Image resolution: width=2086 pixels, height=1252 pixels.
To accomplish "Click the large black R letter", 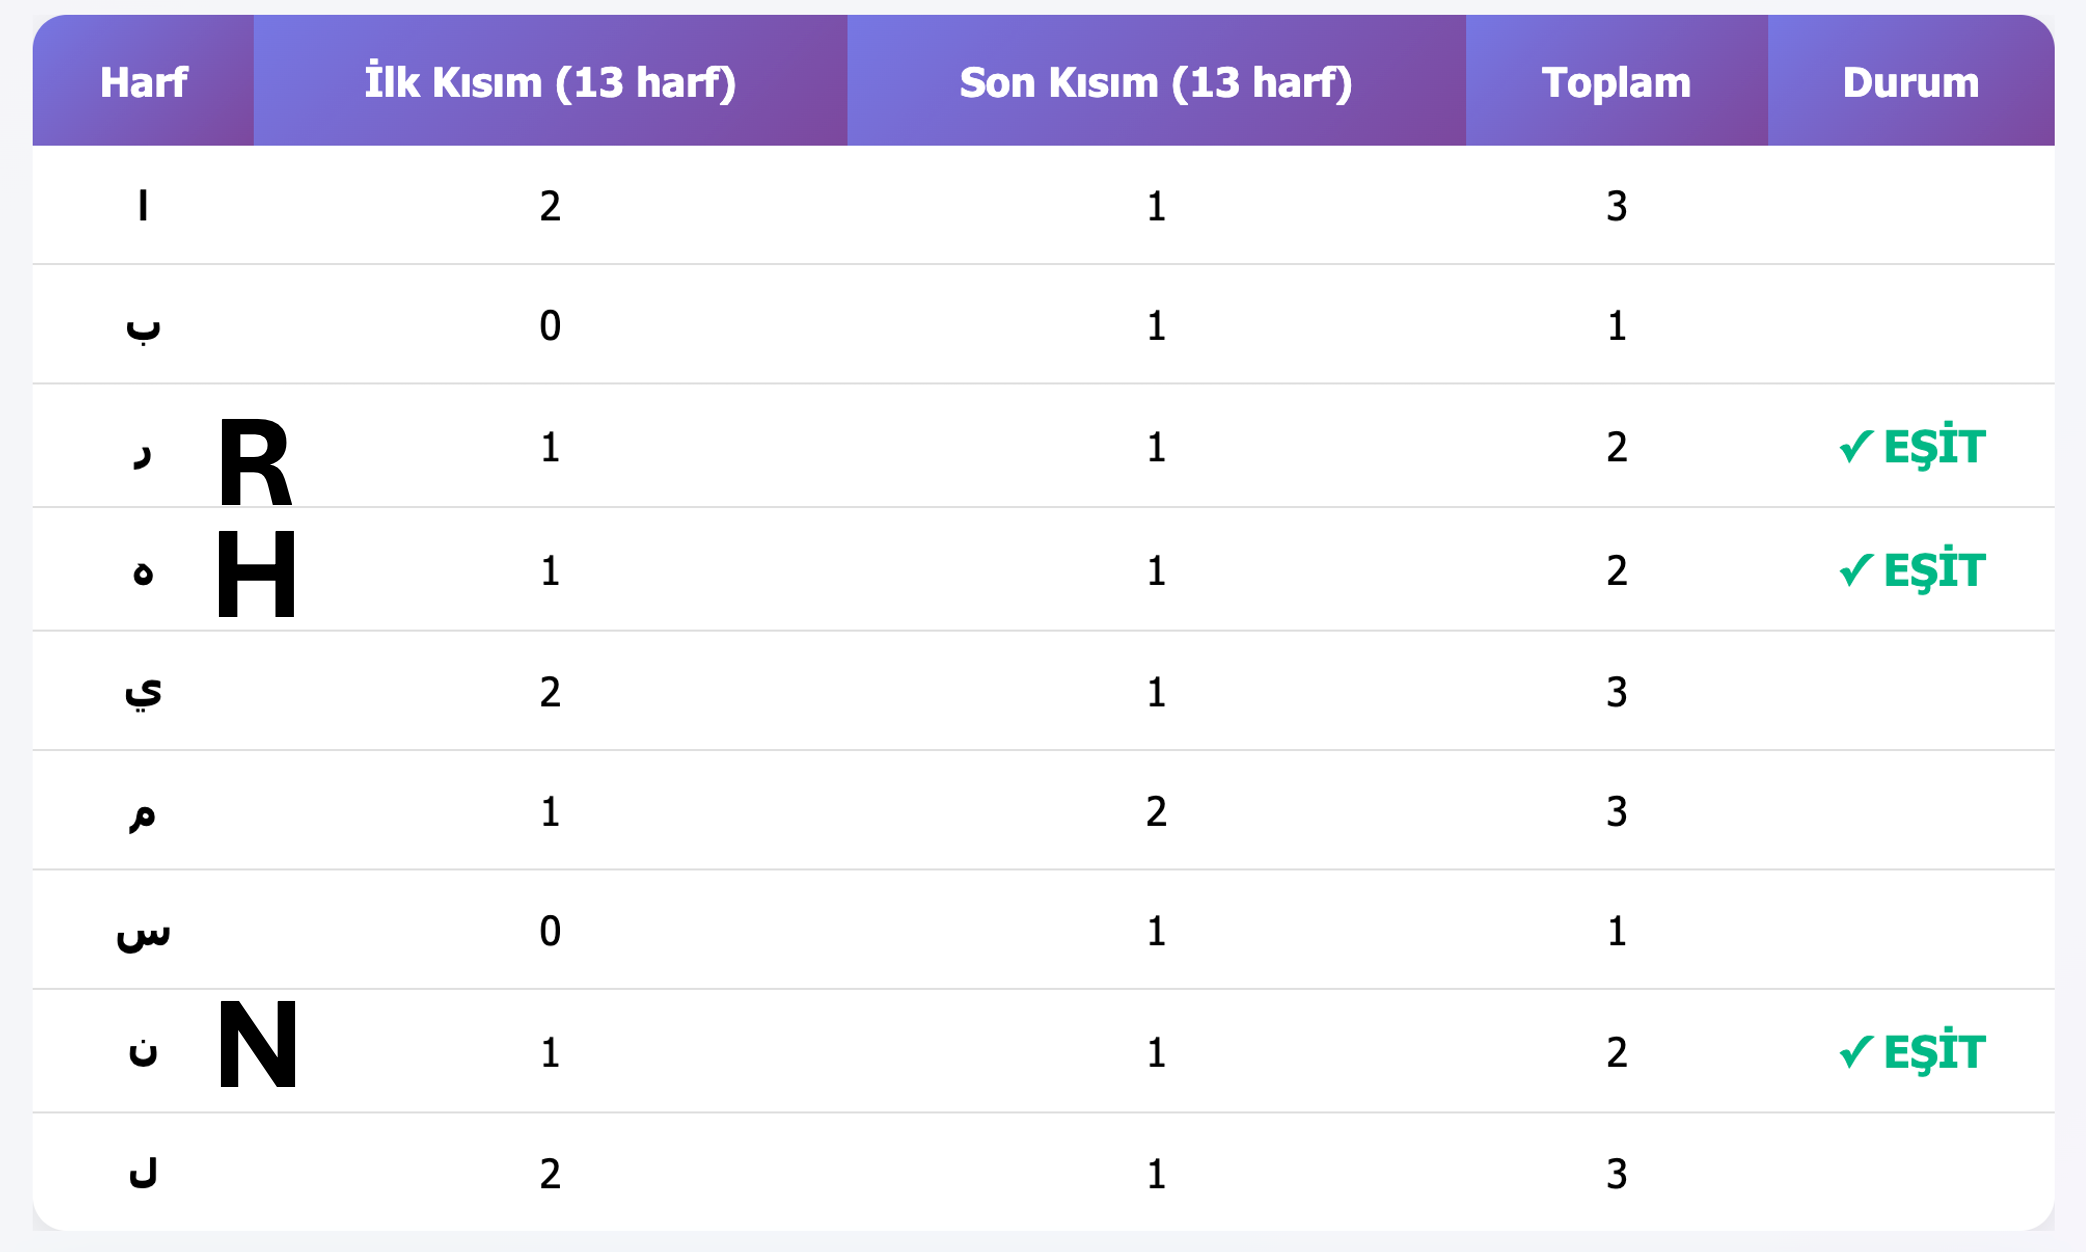I will tap(255, 463).
